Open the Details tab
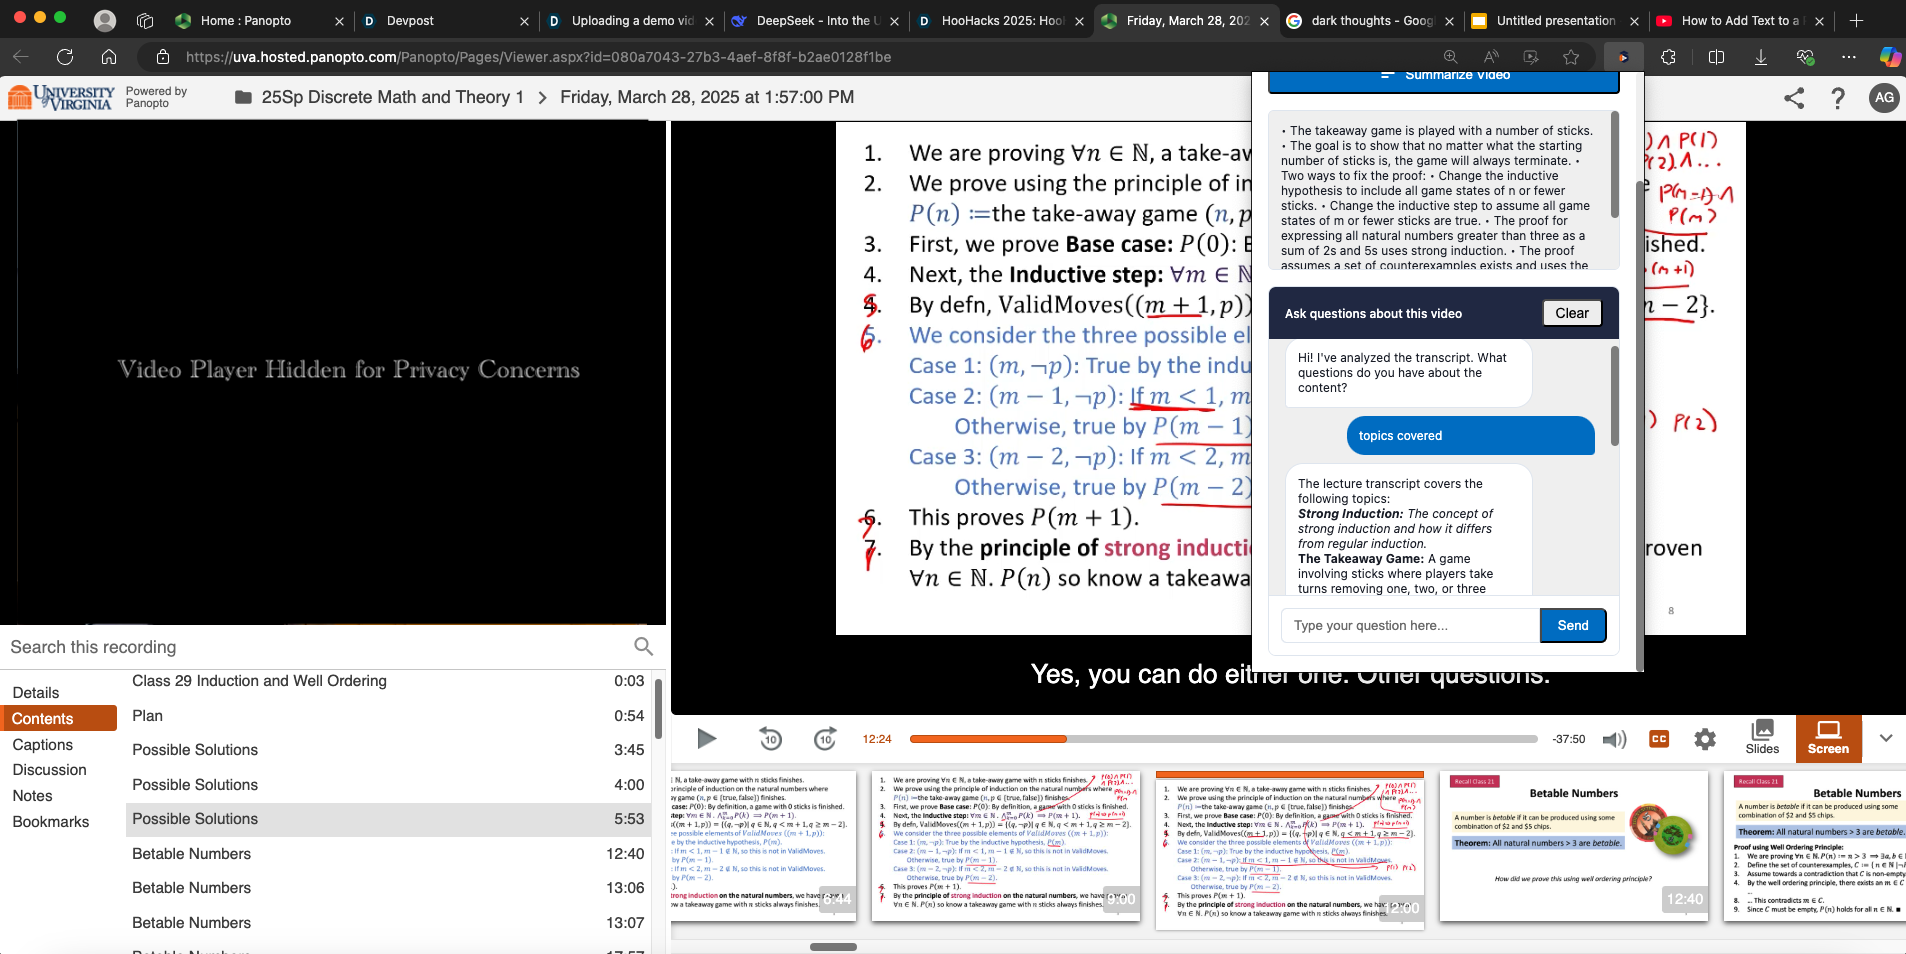 pyautogui.click(x=36, y=693)
